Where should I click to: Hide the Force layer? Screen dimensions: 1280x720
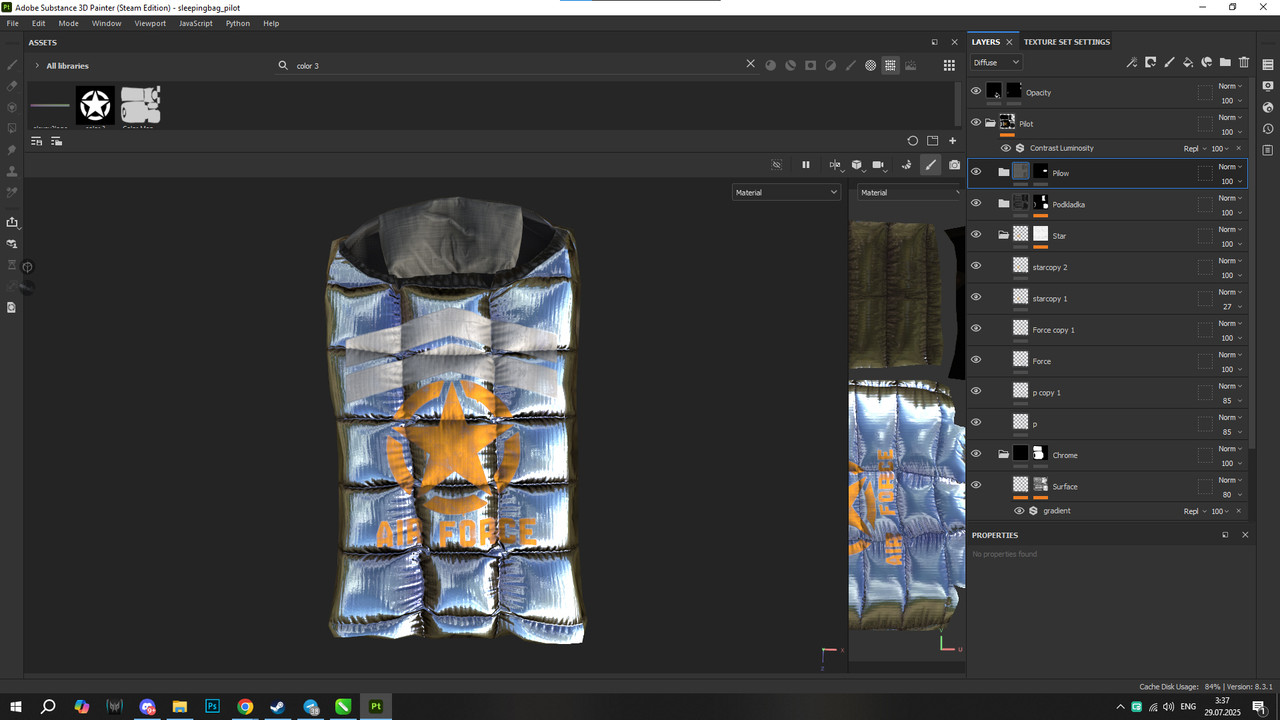click(976, 360)
